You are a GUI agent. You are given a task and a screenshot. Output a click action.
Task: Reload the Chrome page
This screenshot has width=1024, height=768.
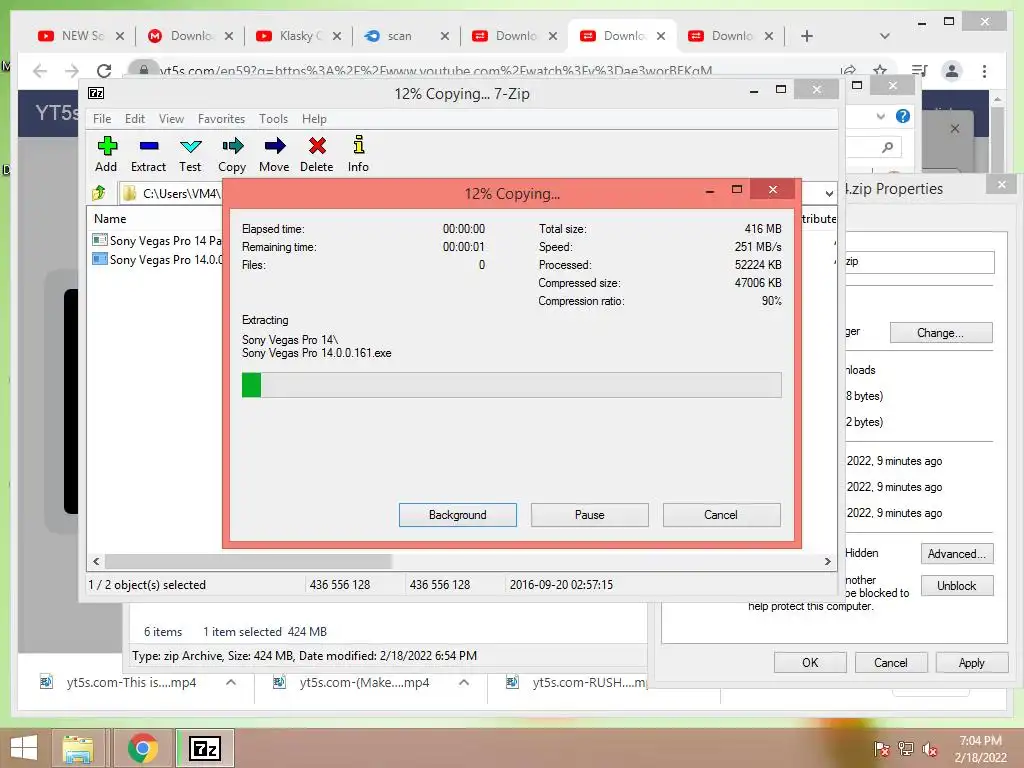click(x=104, y=71)
